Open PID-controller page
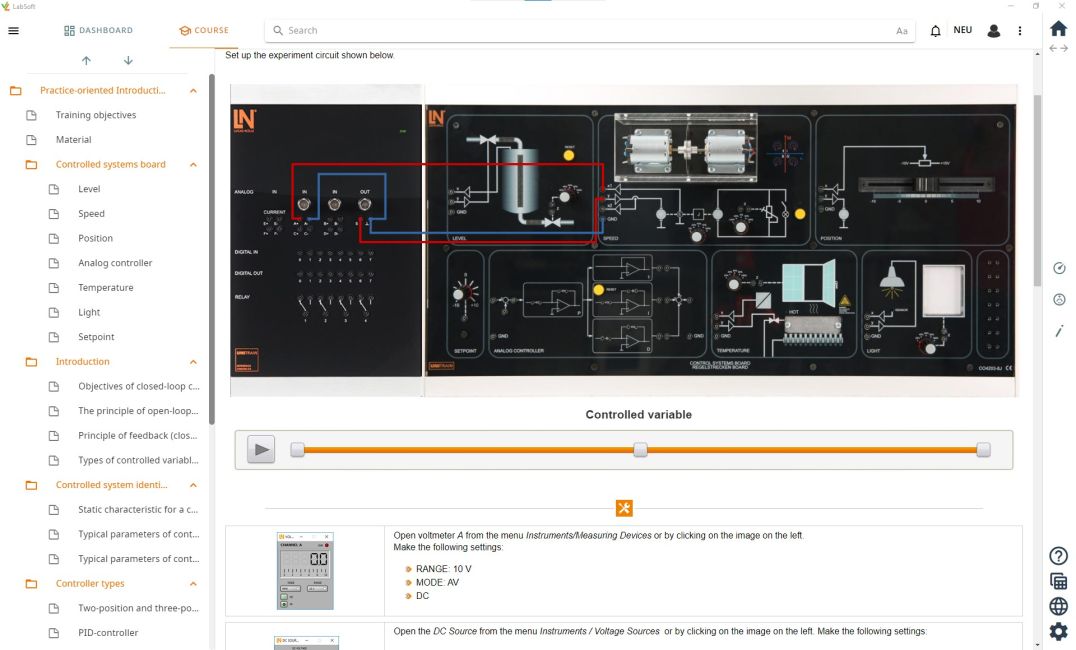 point(108,633)
